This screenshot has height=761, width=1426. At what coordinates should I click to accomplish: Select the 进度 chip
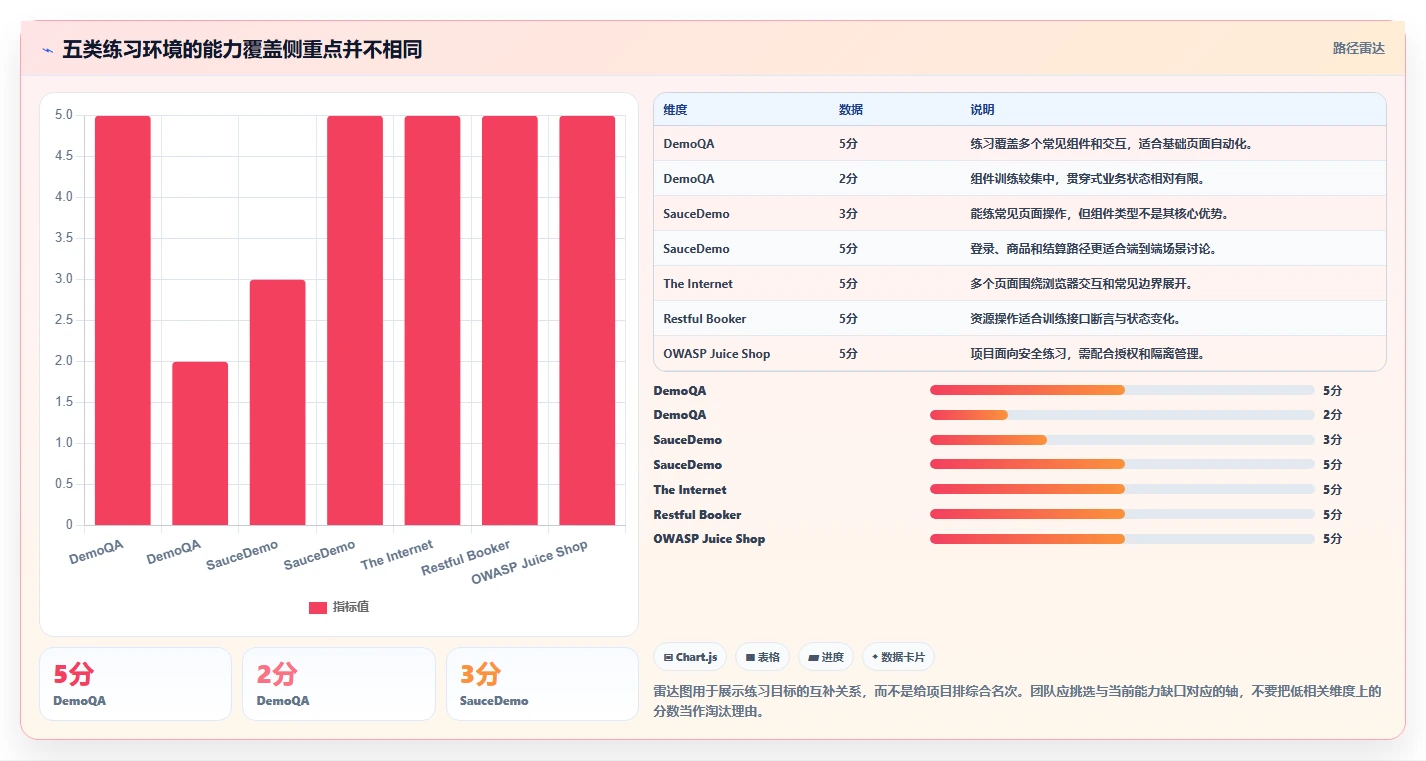point(826,657)
